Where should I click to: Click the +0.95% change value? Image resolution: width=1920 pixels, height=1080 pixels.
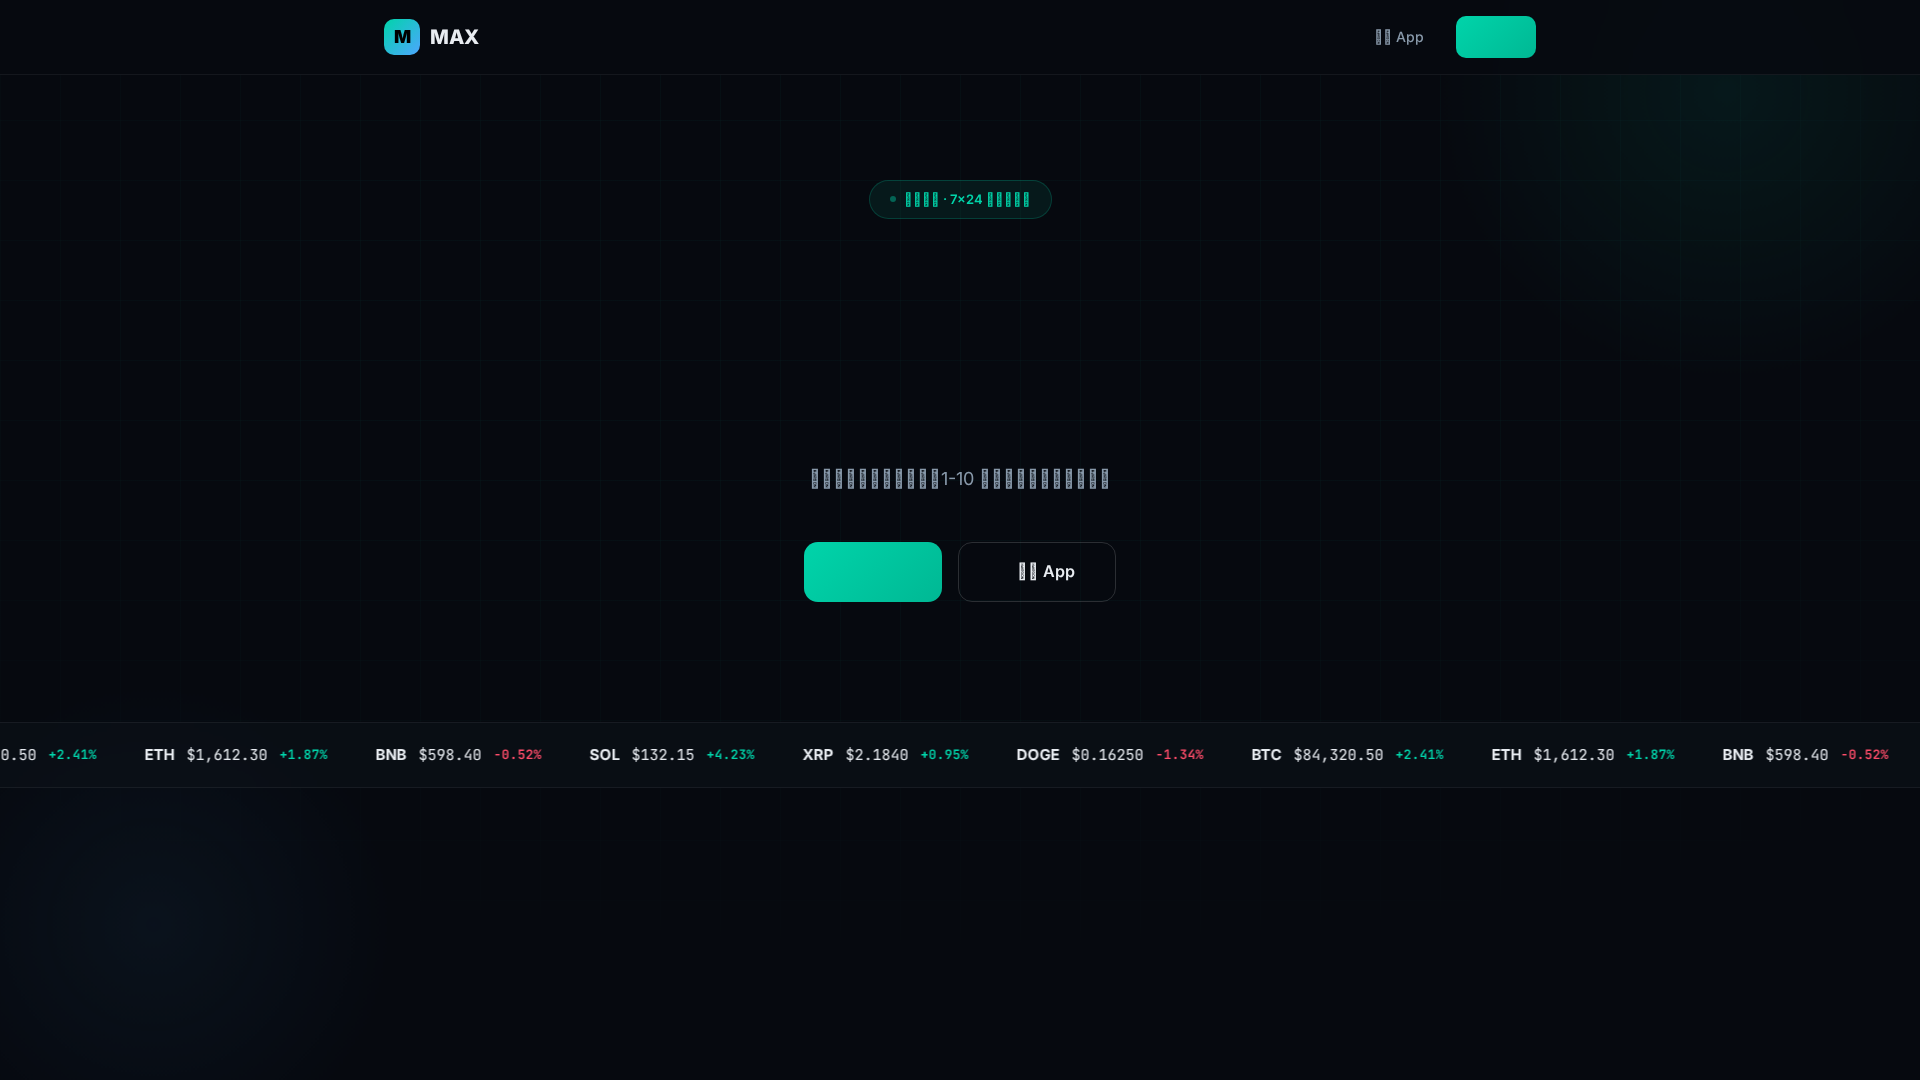click(944, 755)
